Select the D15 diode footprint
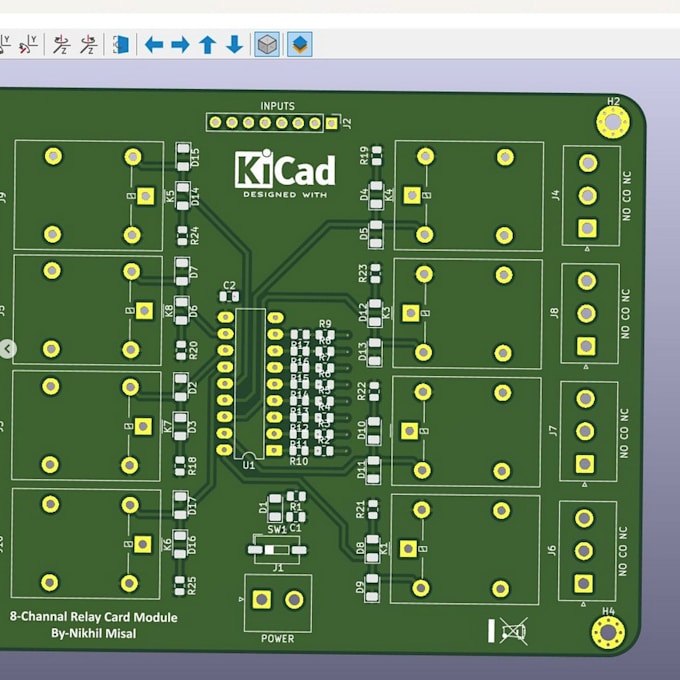Screen dimensions: 680x680 (183, 157)
